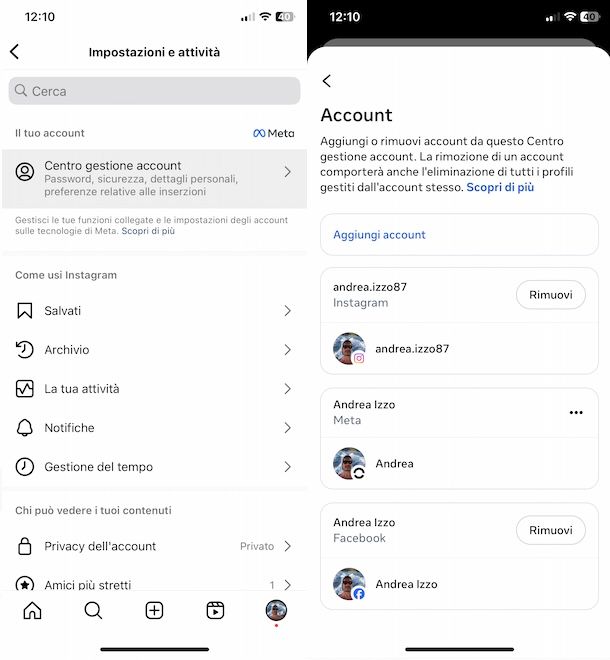Open the Search tab magnifier icon
The image size is (610, 660).
(x=93, y=610)
